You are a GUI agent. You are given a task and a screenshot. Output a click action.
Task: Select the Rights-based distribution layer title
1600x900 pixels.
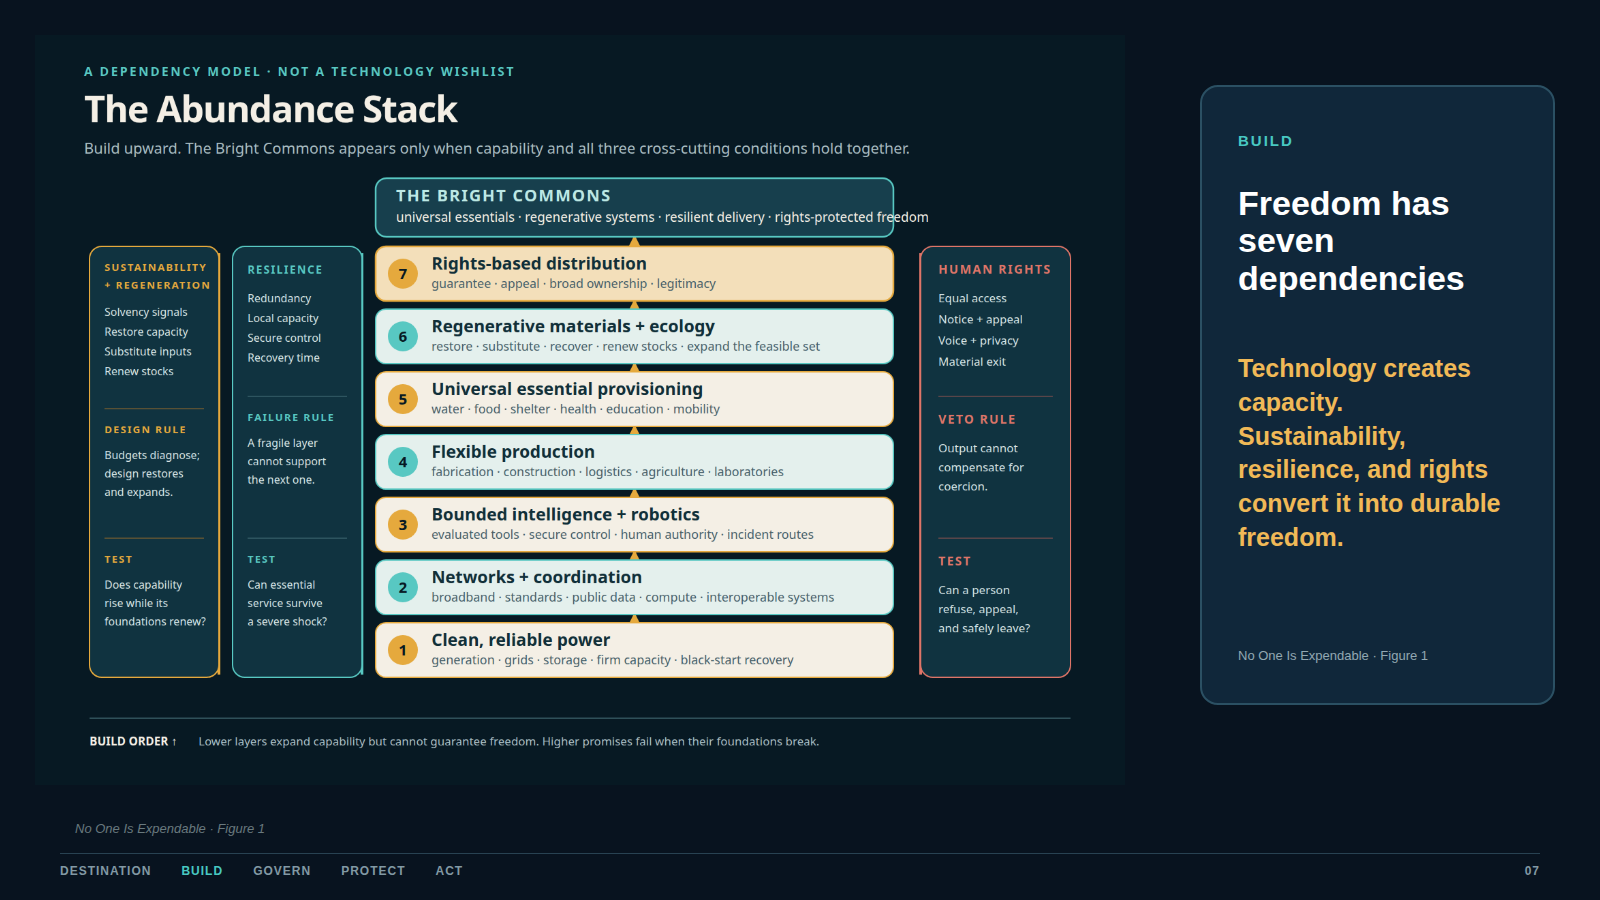539,264
